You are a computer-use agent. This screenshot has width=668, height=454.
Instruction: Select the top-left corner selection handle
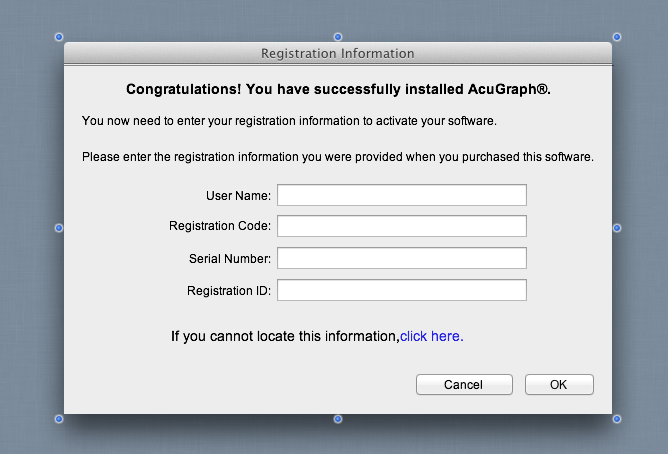click(x=59, y=37)
